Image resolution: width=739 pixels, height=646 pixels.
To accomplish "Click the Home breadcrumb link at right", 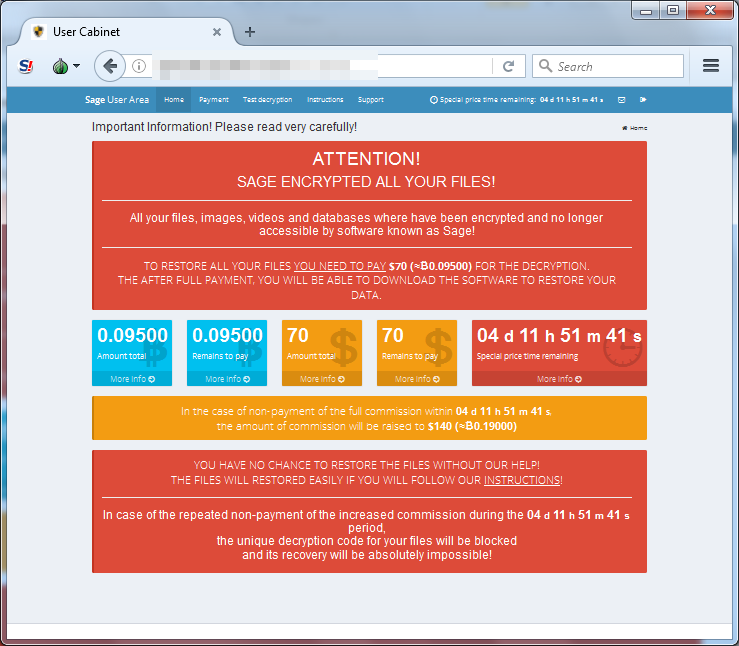I will (x=635, y=128).
